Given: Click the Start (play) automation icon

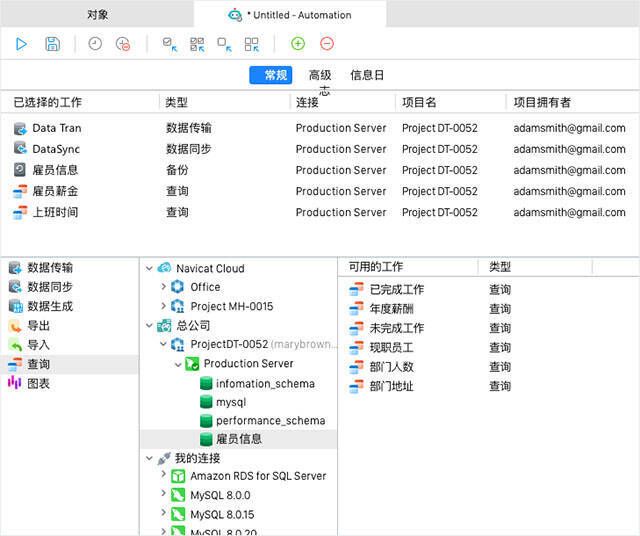Looking at the screenshot, I should tap(22, 44).
